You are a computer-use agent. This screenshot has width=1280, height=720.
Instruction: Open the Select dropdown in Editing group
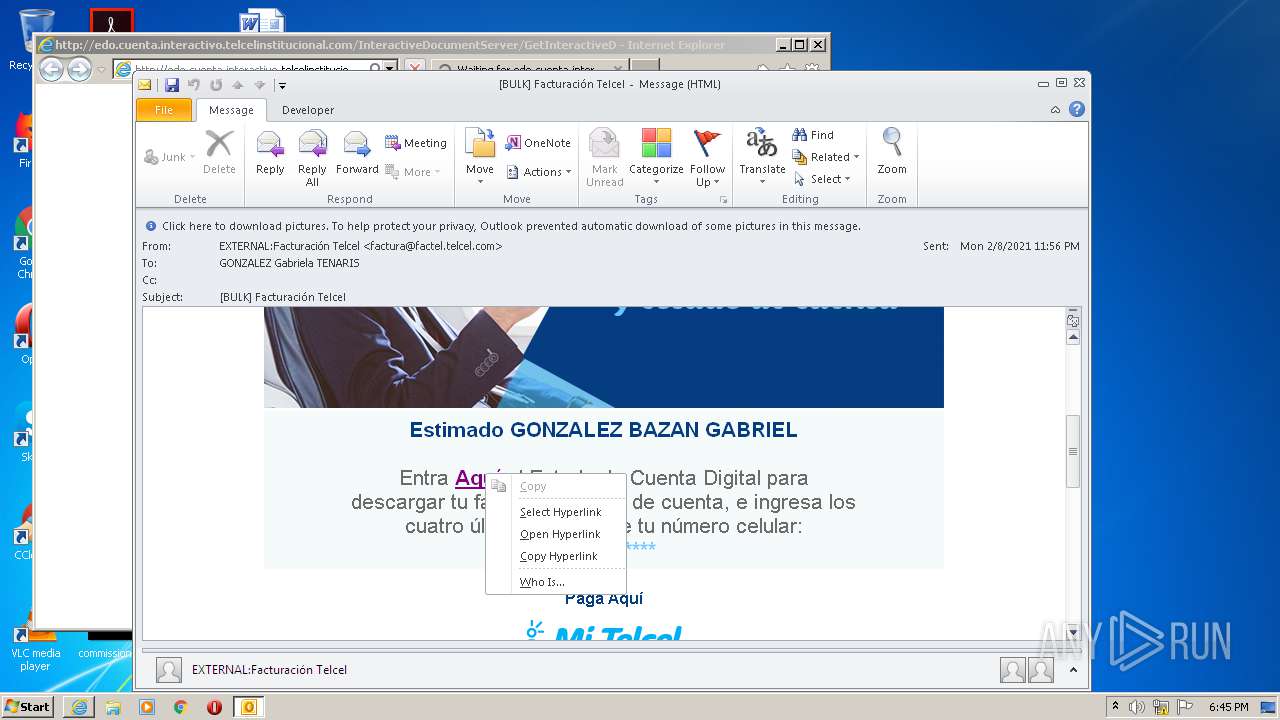822,179
